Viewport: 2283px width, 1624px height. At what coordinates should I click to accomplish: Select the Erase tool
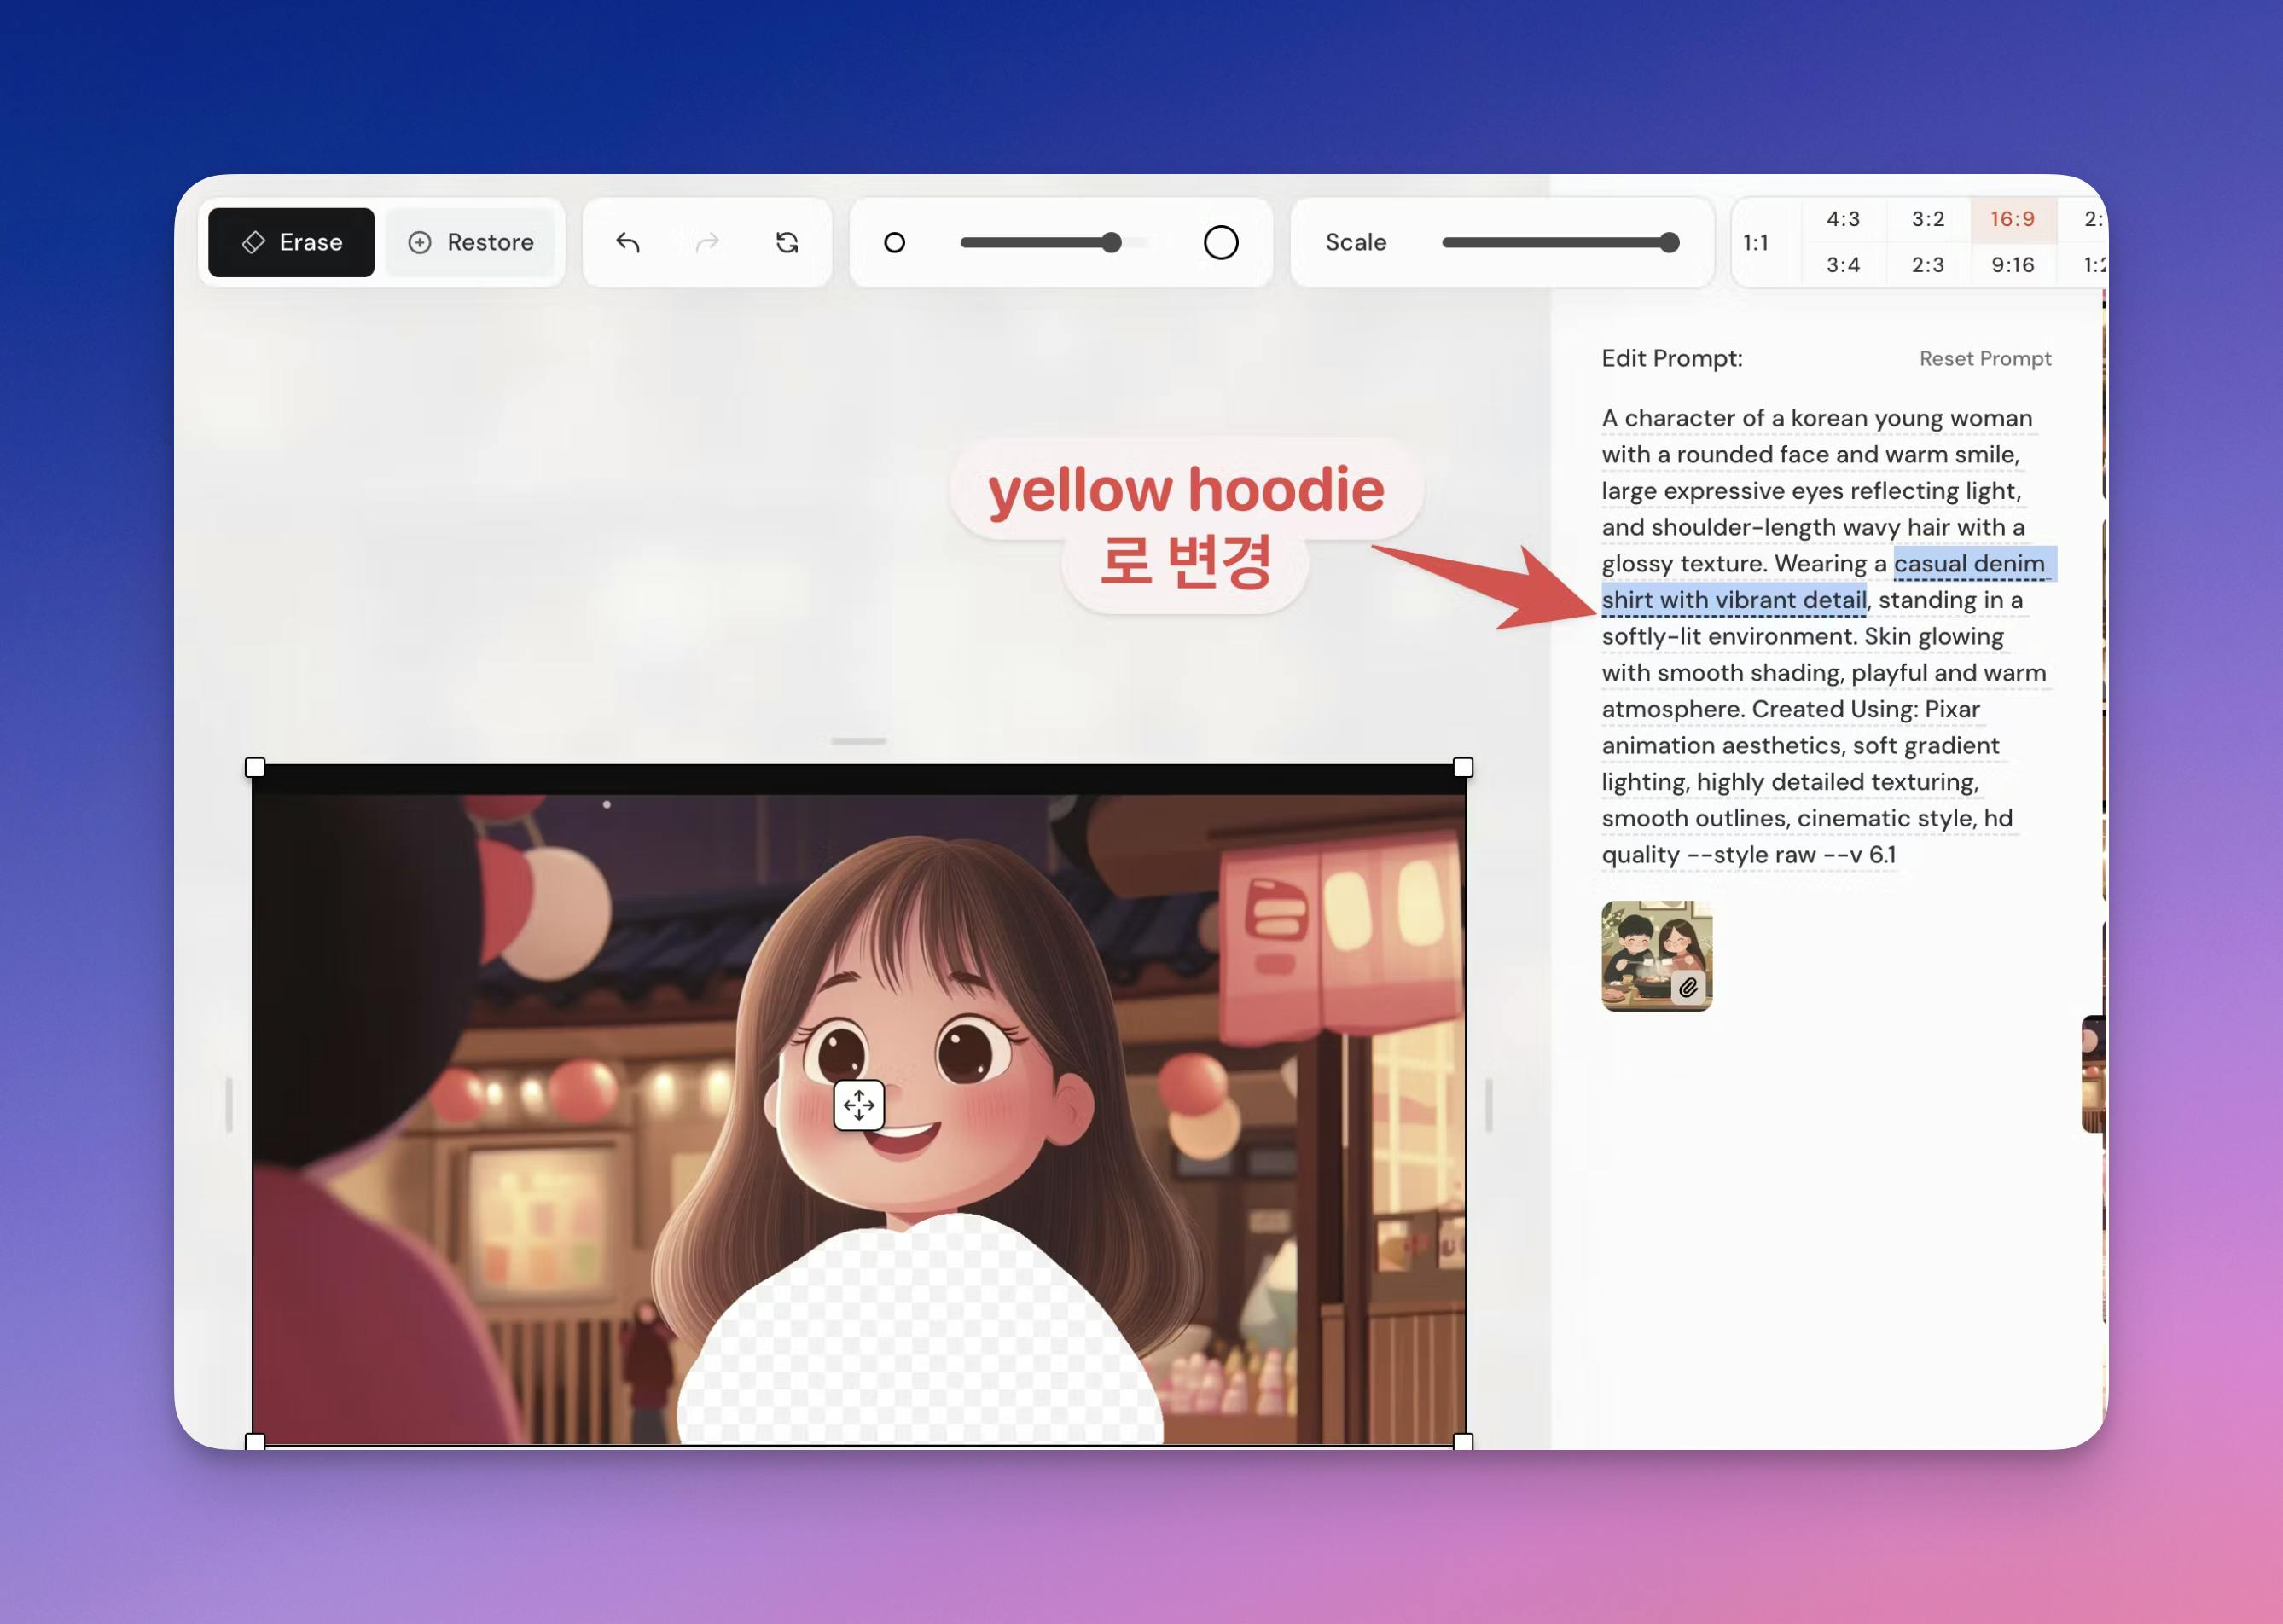291,242
